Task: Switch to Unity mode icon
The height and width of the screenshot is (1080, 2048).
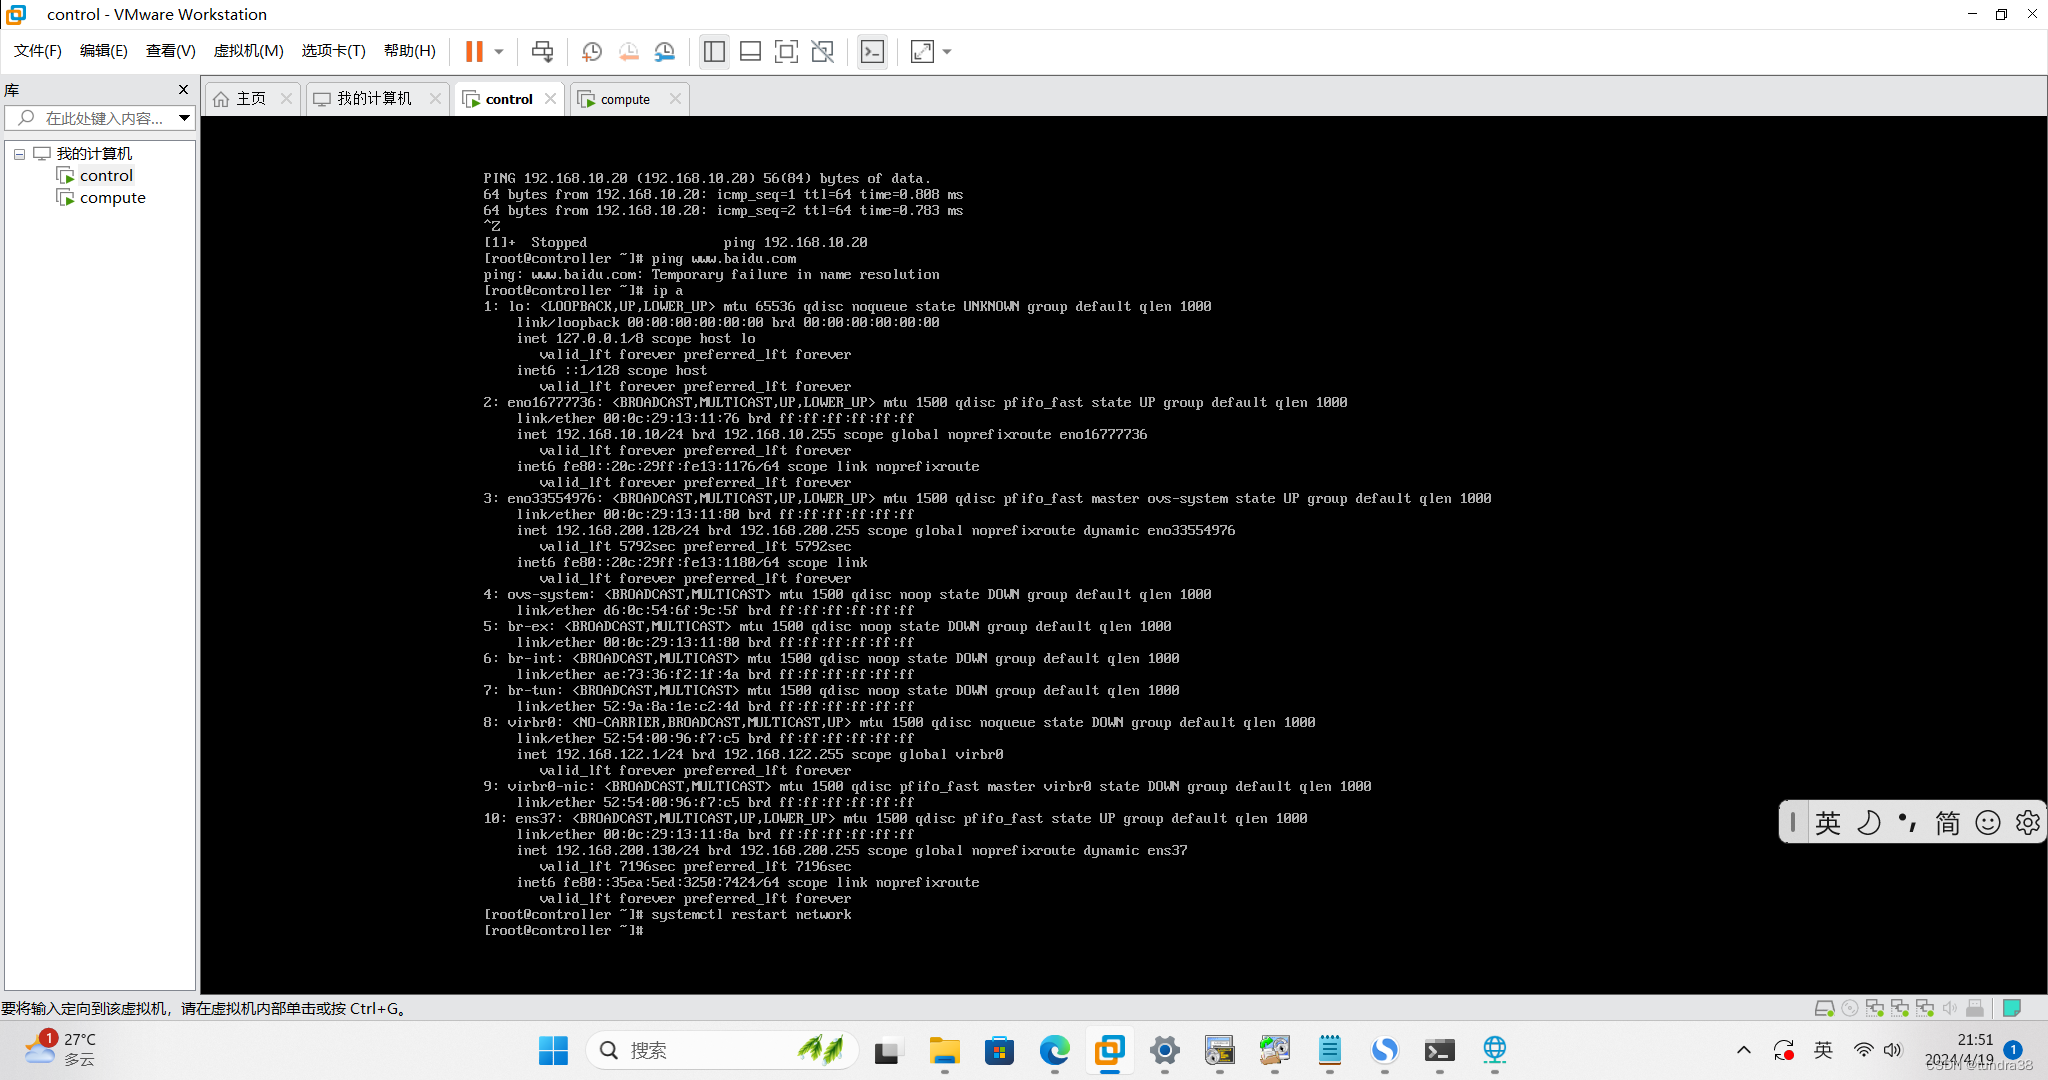Action: [822, 51]
